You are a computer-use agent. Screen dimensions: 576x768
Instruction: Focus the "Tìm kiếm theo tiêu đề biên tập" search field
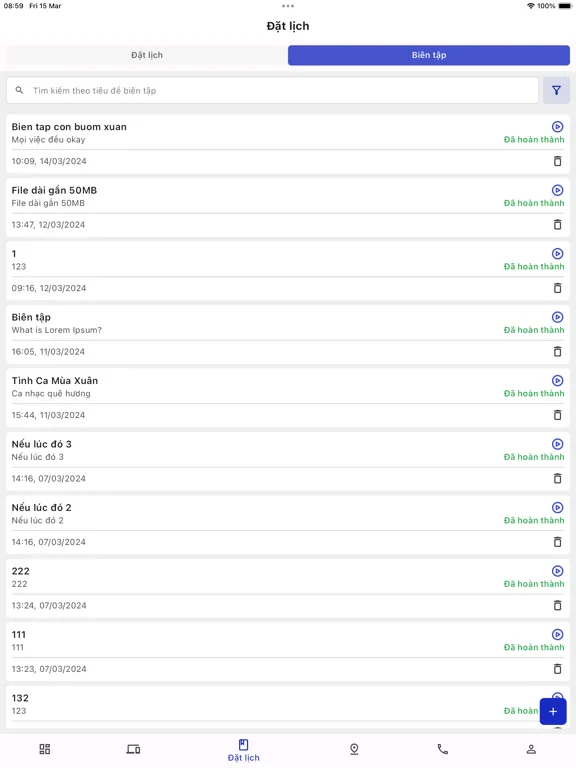(x=272, y=90)
